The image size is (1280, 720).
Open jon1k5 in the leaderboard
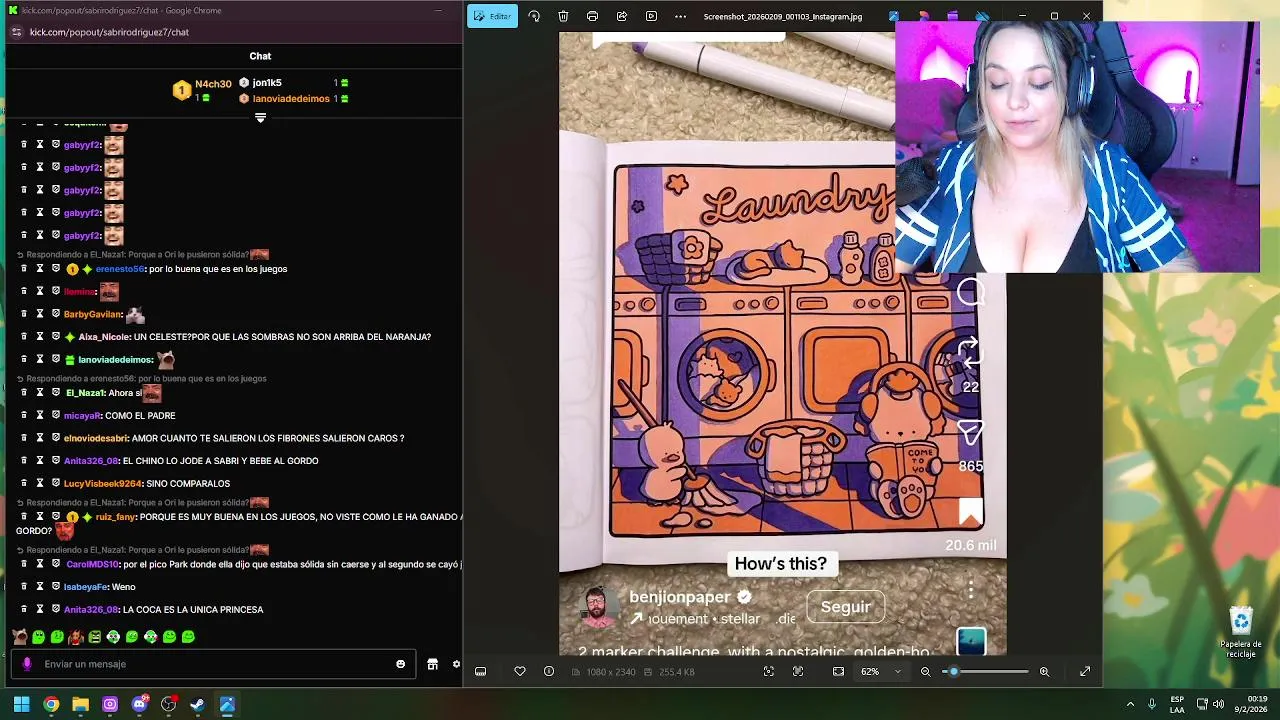(x=267, y=83)
